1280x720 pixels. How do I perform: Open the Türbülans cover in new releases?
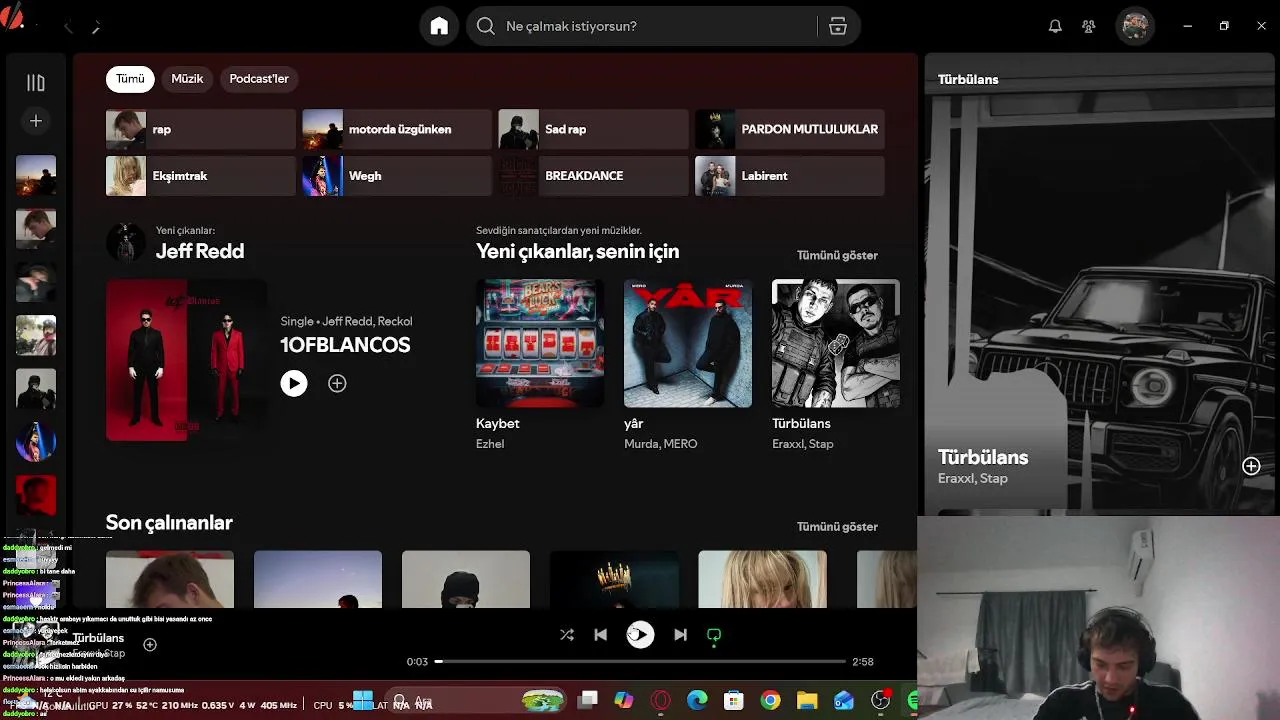[836, 343]
